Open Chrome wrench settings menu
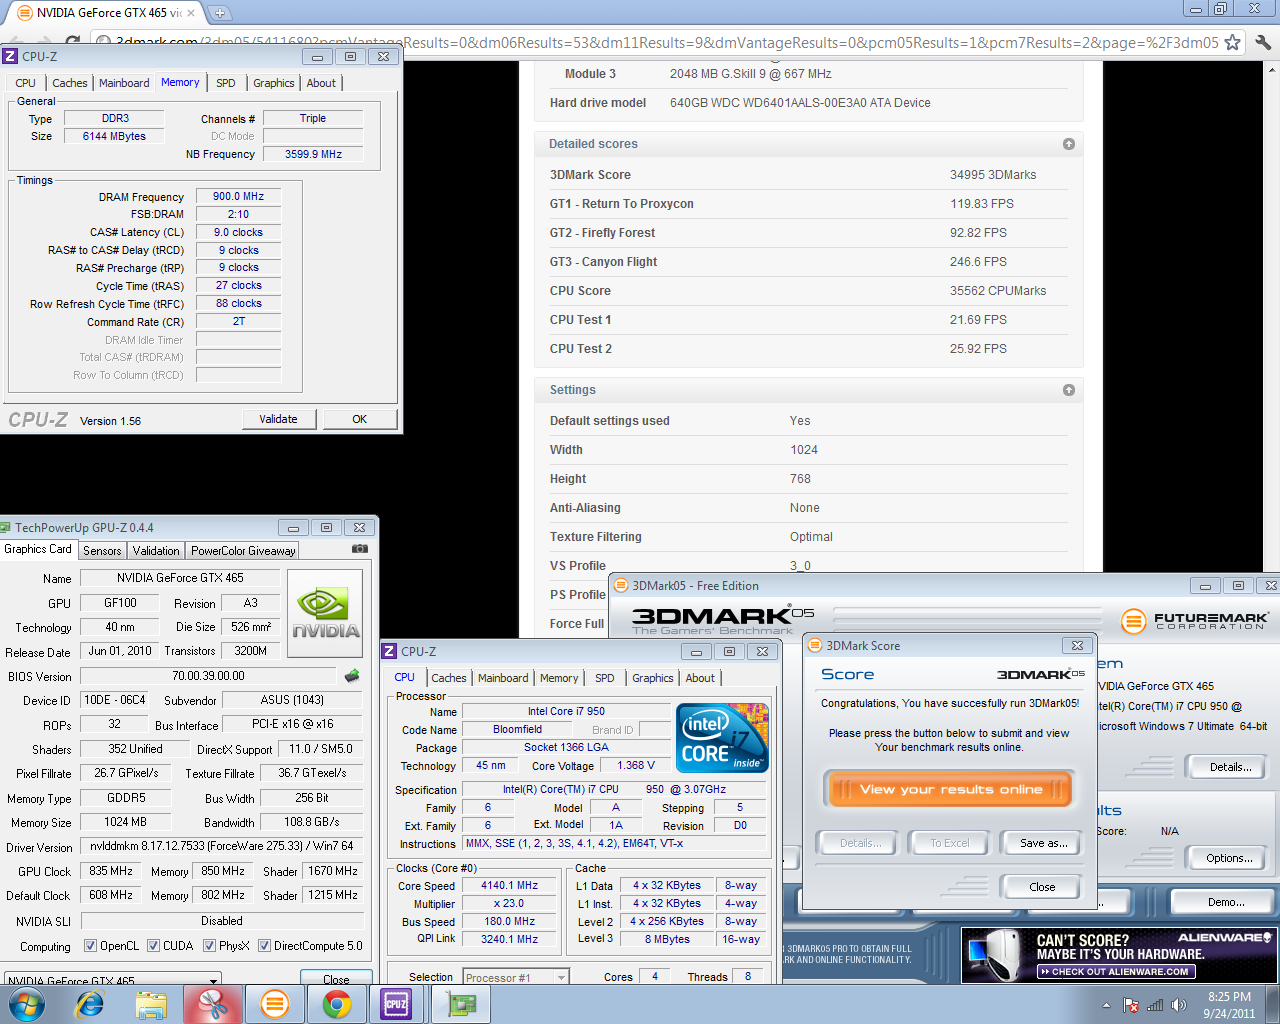 [1263, 42]
